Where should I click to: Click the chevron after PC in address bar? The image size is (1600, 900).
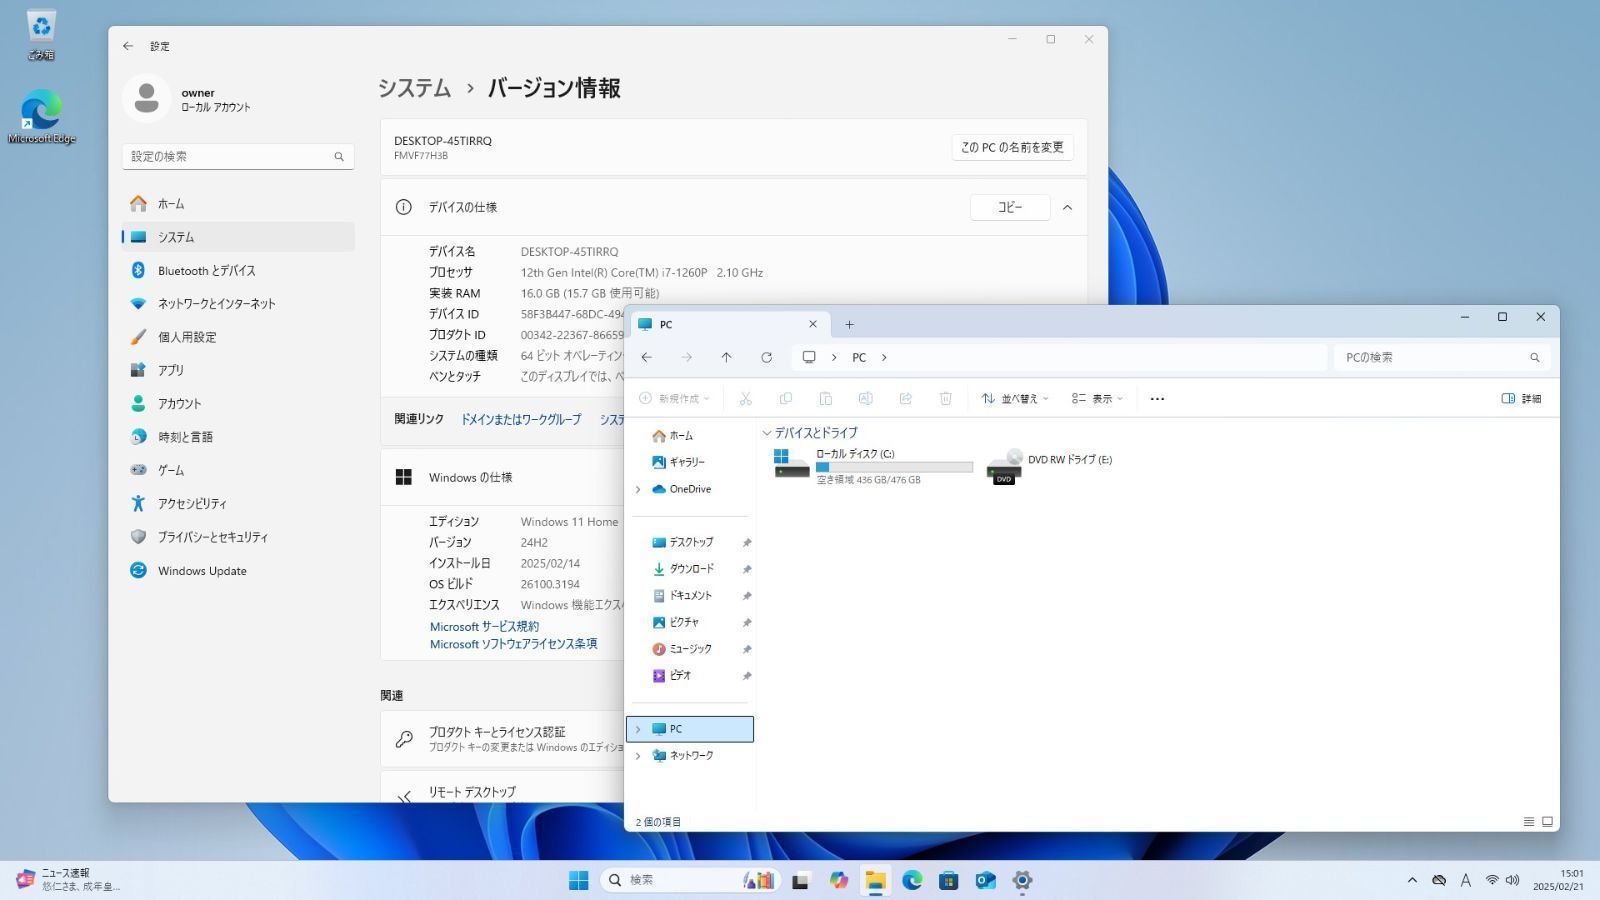(x=884, y=357)
